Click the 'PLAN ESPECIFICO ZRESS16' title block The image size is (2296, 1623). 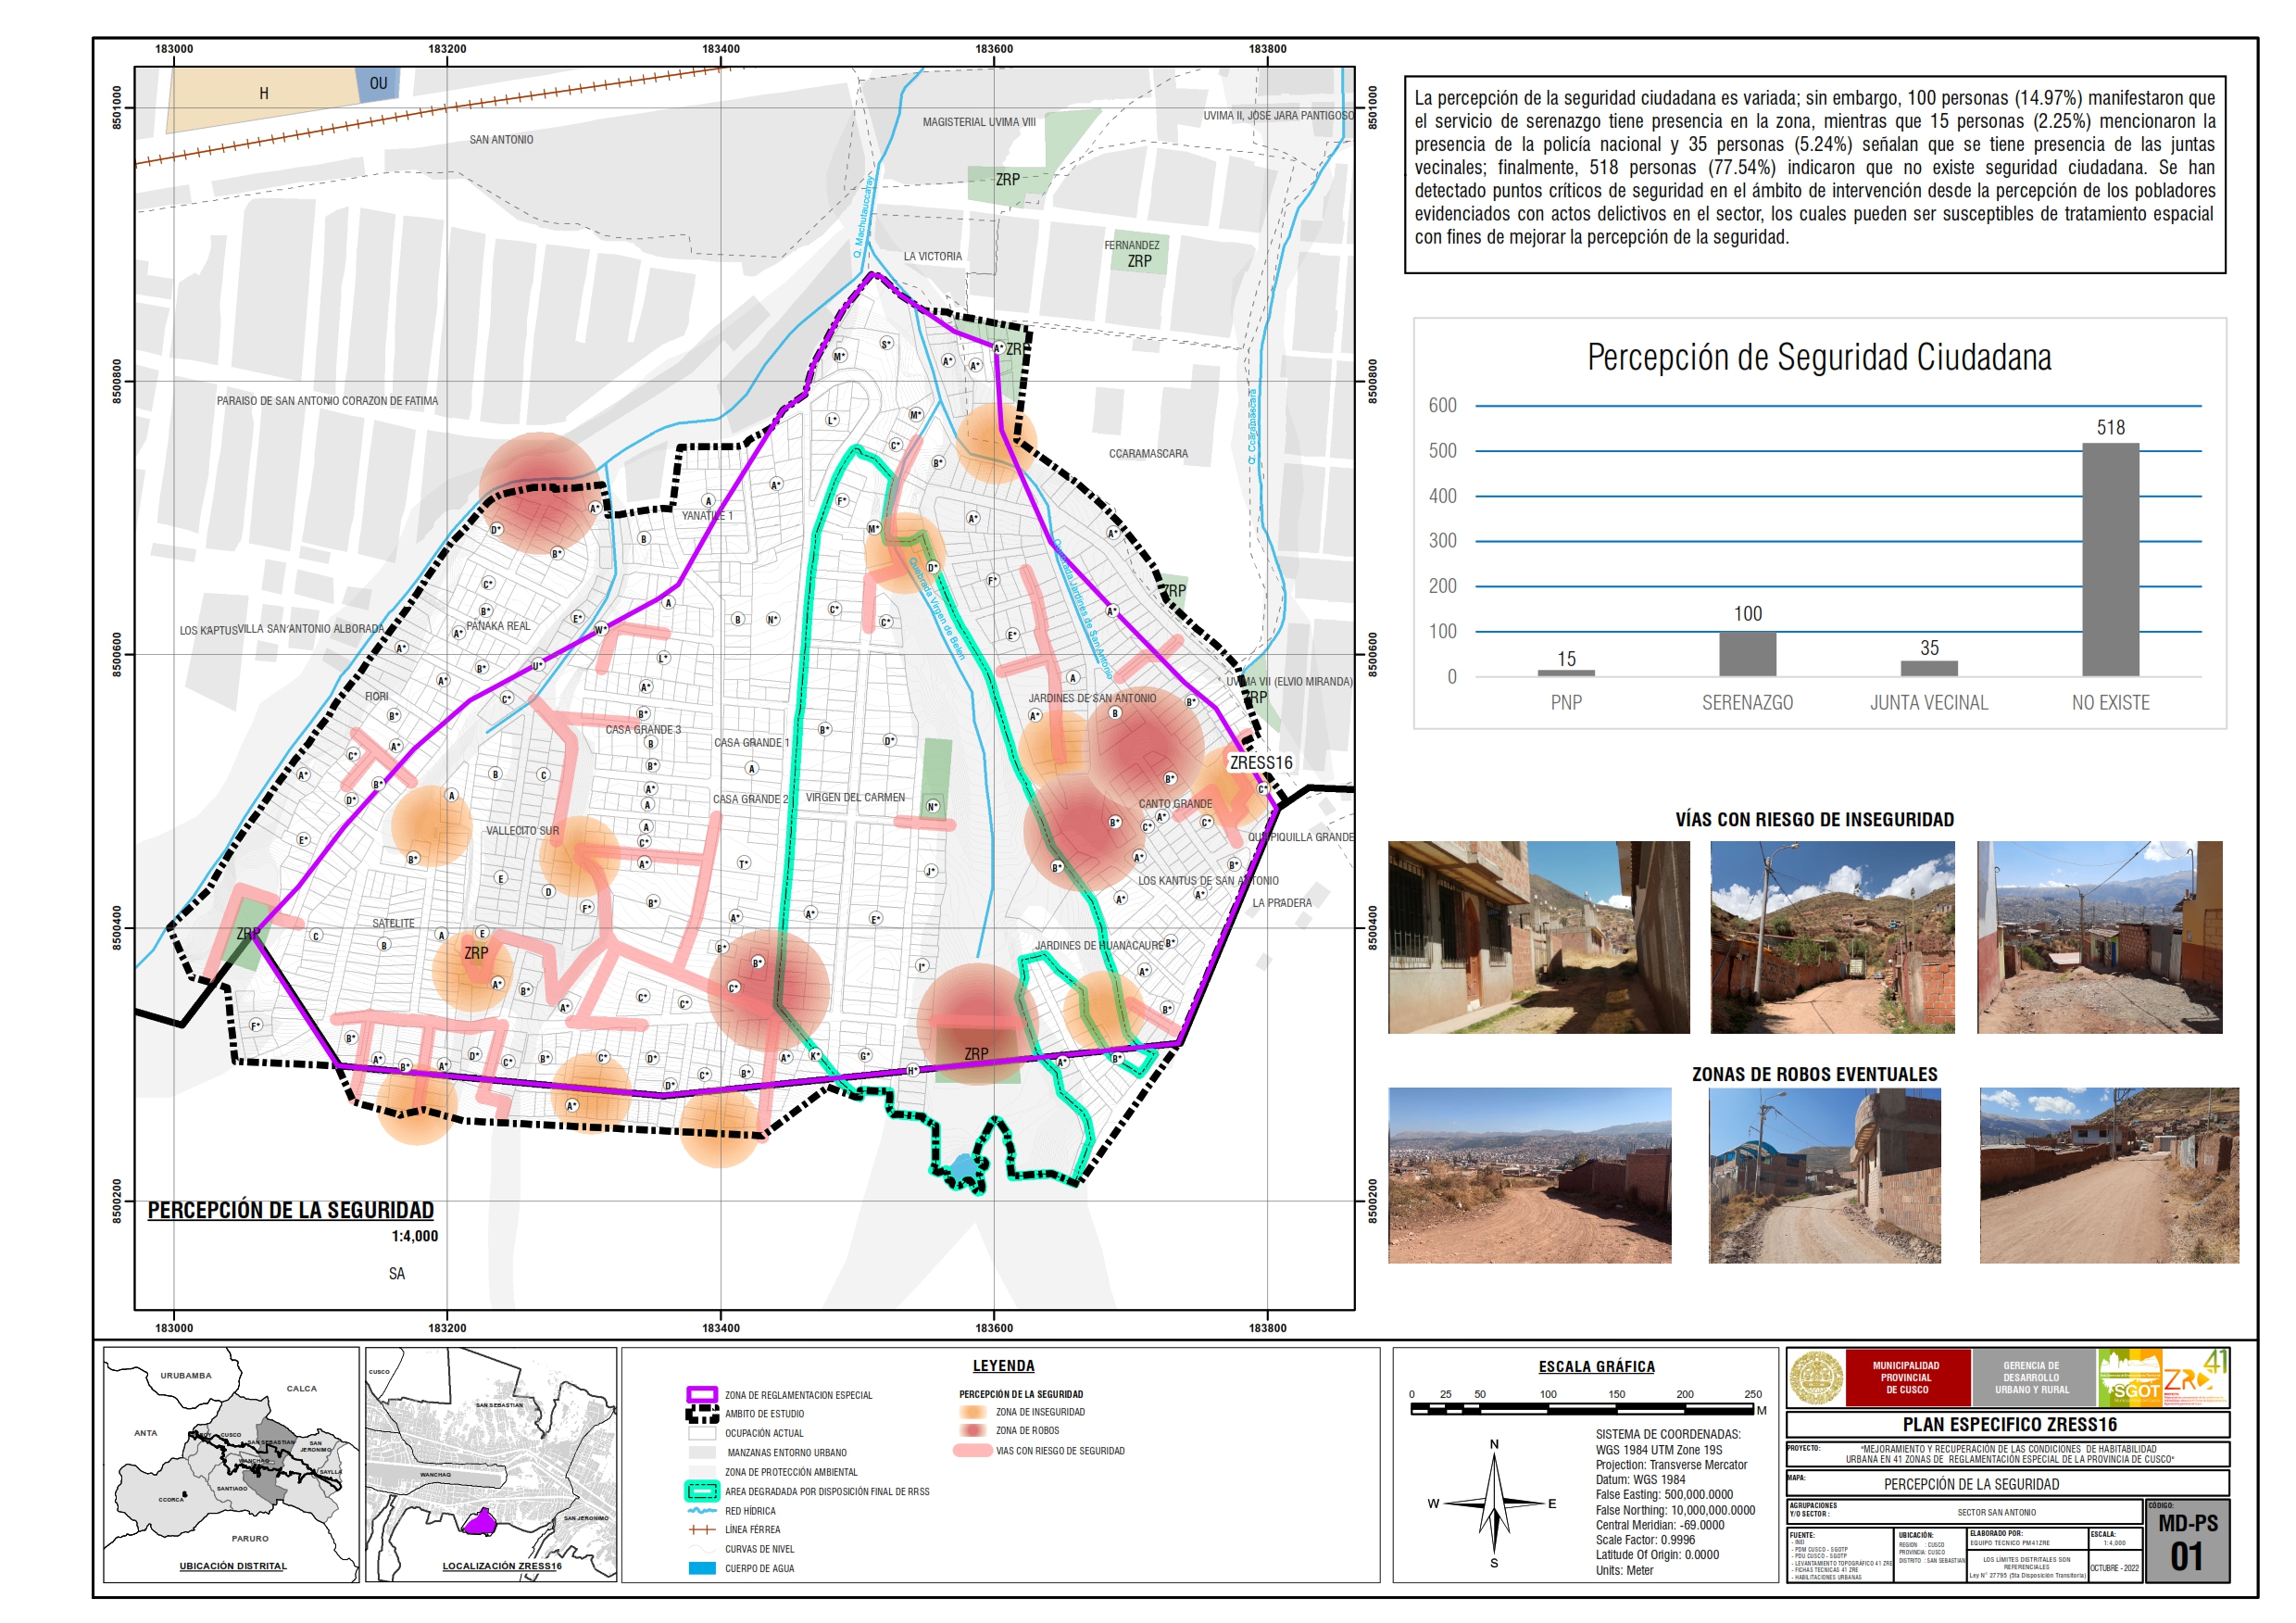pos(2008,1424)
